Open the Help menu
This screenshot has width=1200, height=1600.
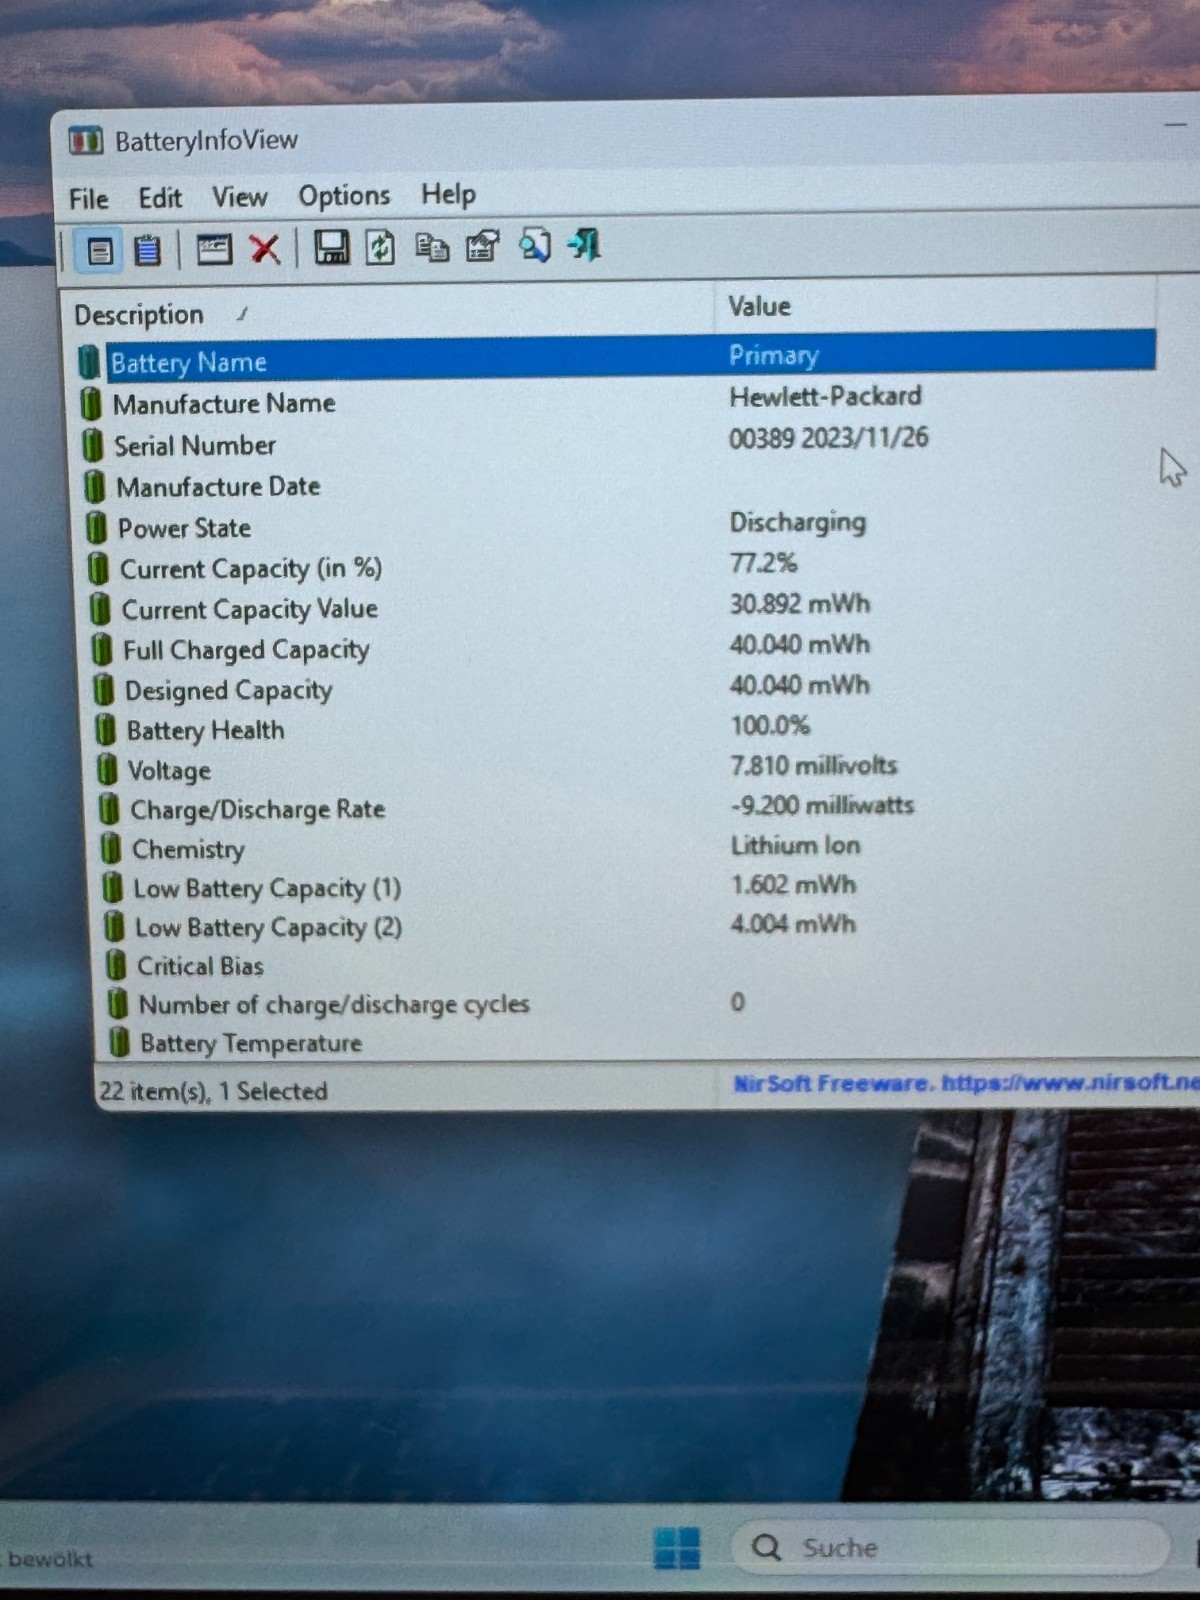(448, 194)
